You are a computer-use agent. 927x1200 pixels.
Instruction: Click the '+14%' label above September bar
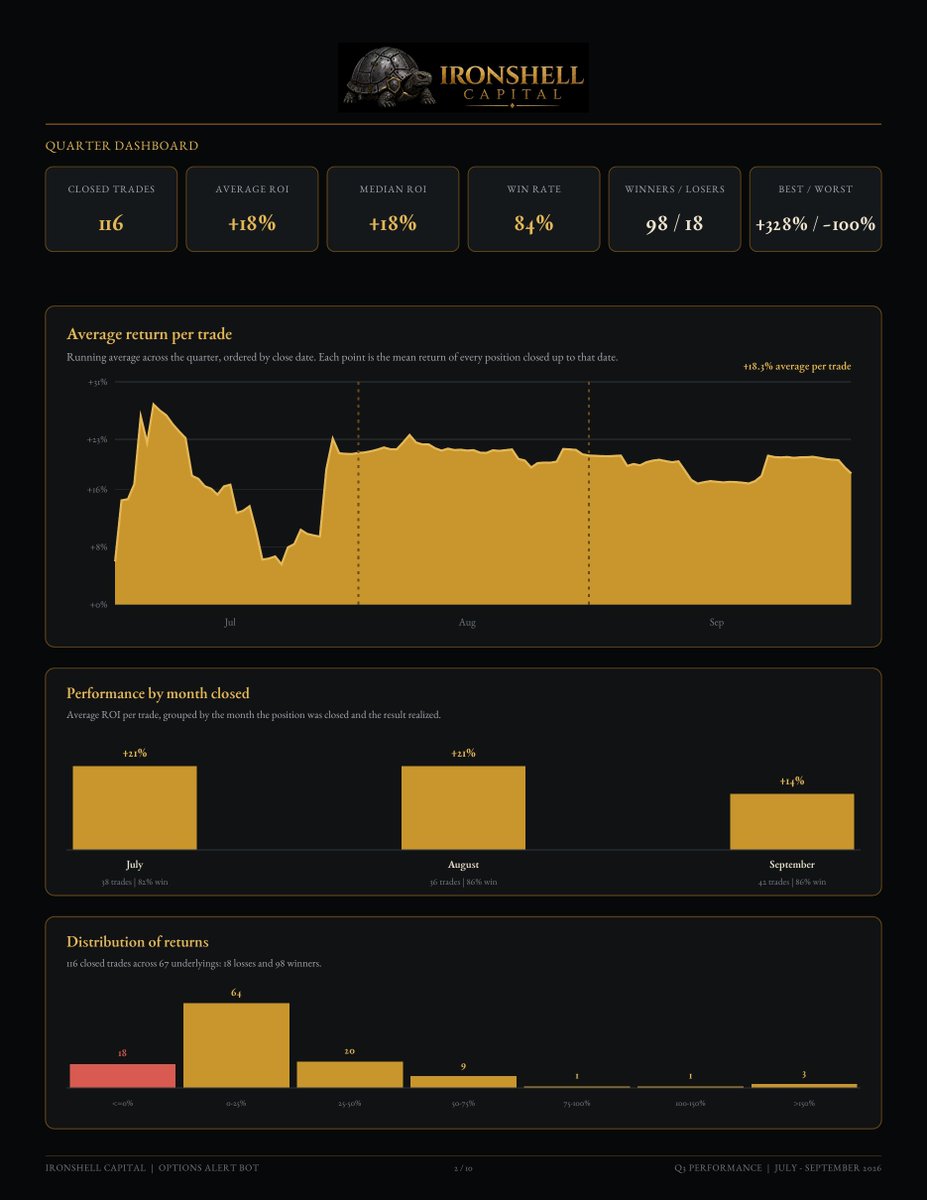pyautogui.click(x=792, y=781)
